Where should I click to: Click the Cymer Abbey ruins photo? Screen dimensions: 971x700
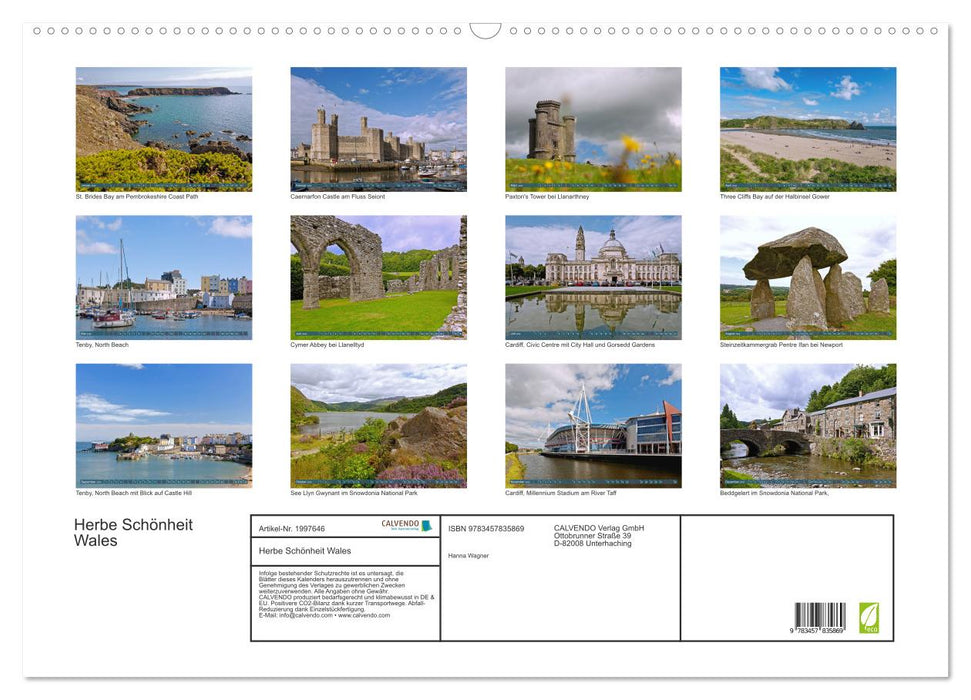click(x=378, y=276)
